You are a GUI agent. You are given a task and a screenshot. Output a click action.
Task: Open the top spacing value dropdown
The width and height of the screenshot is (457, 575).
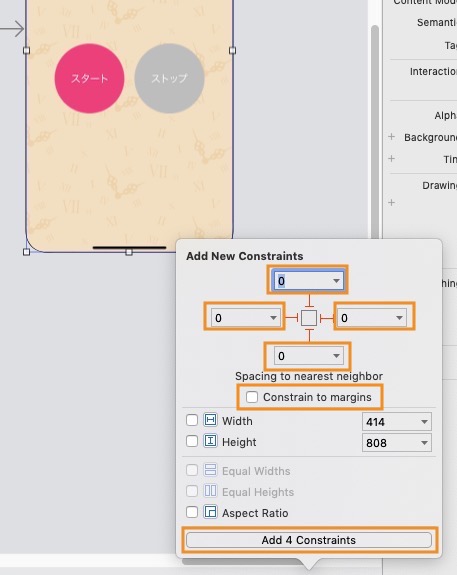coord(336,281)
